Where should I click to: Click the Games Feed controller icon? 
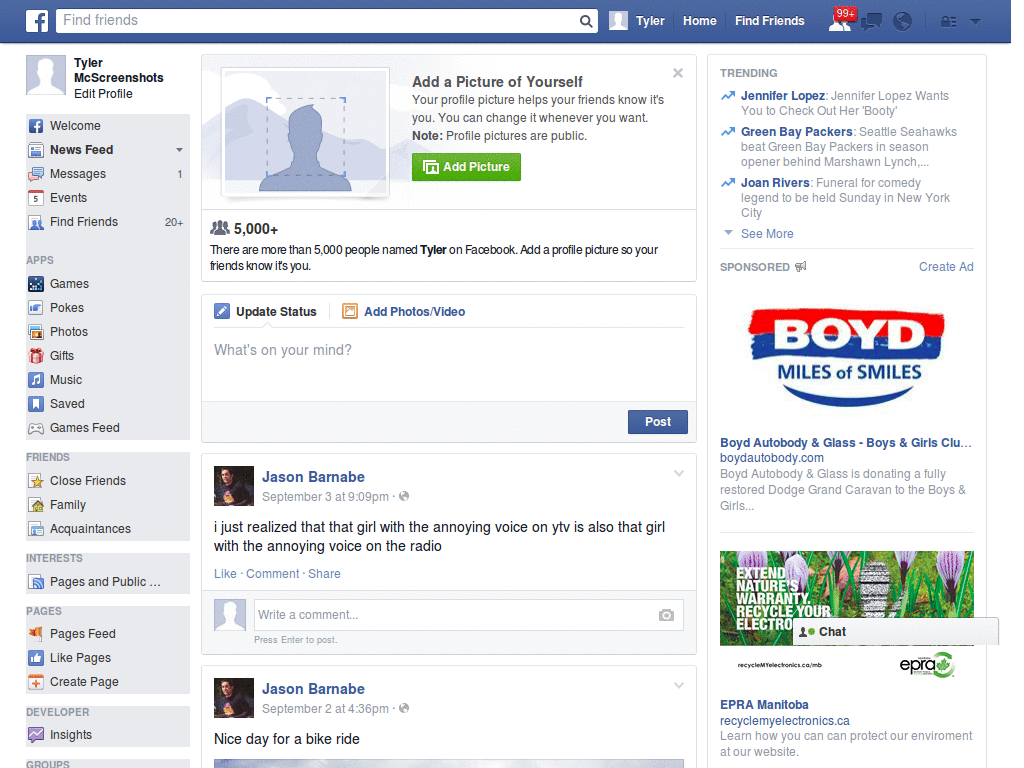point(36,428)
